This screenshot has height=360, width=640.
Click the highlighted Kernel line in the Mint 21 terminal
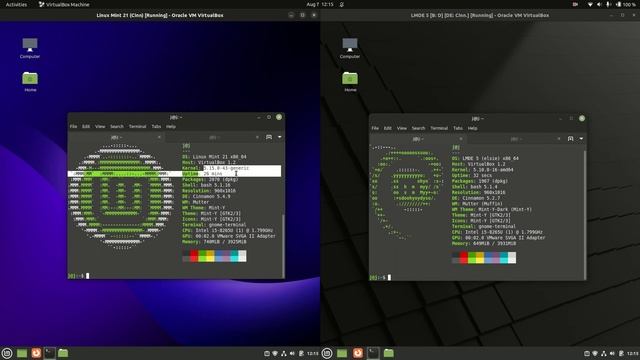pos(232,168)
